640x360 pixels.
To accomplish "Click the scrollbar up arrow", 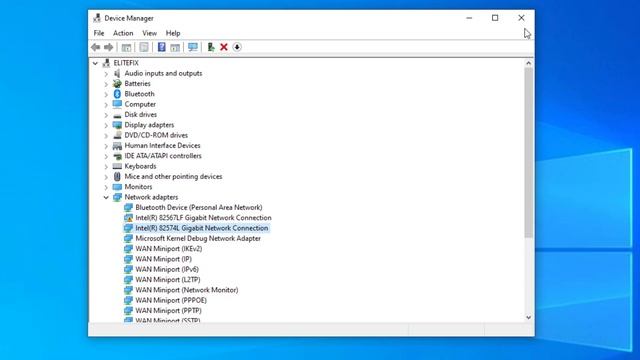I will pyautogui.click(x=529, y=63).
